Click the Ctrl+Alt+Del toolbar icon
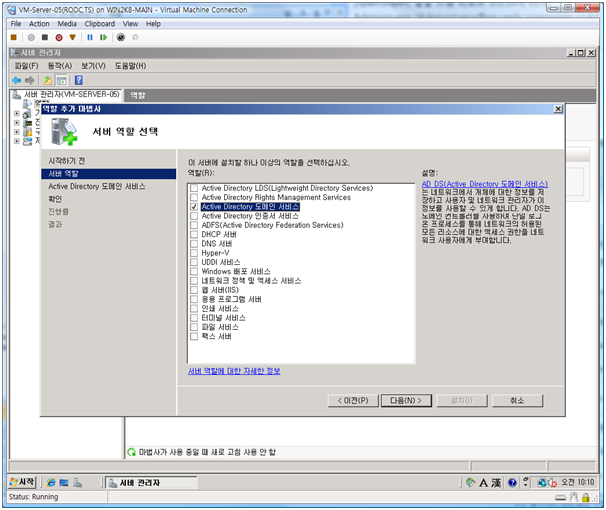The image size is (606, 510). (14, 37)
